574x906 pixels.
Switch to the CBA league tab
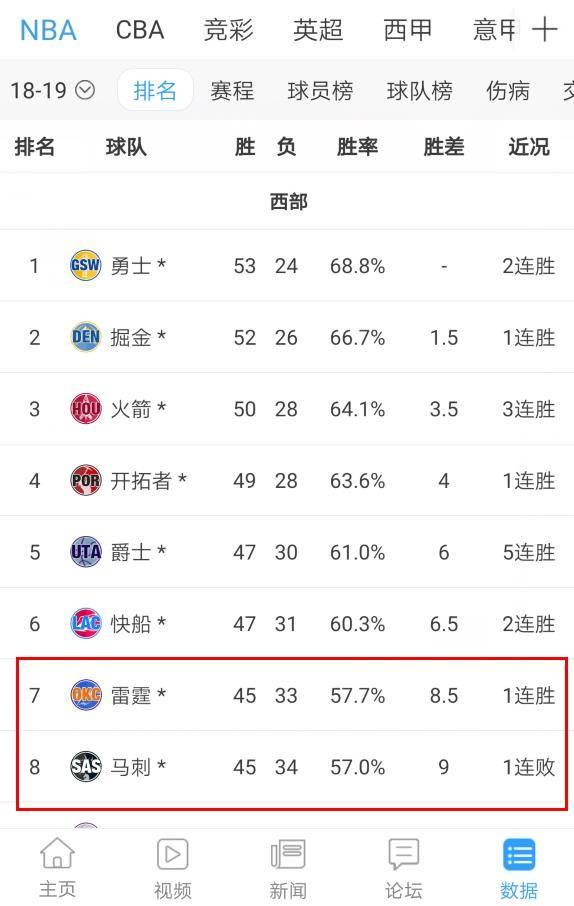click(x=140, y=30)
